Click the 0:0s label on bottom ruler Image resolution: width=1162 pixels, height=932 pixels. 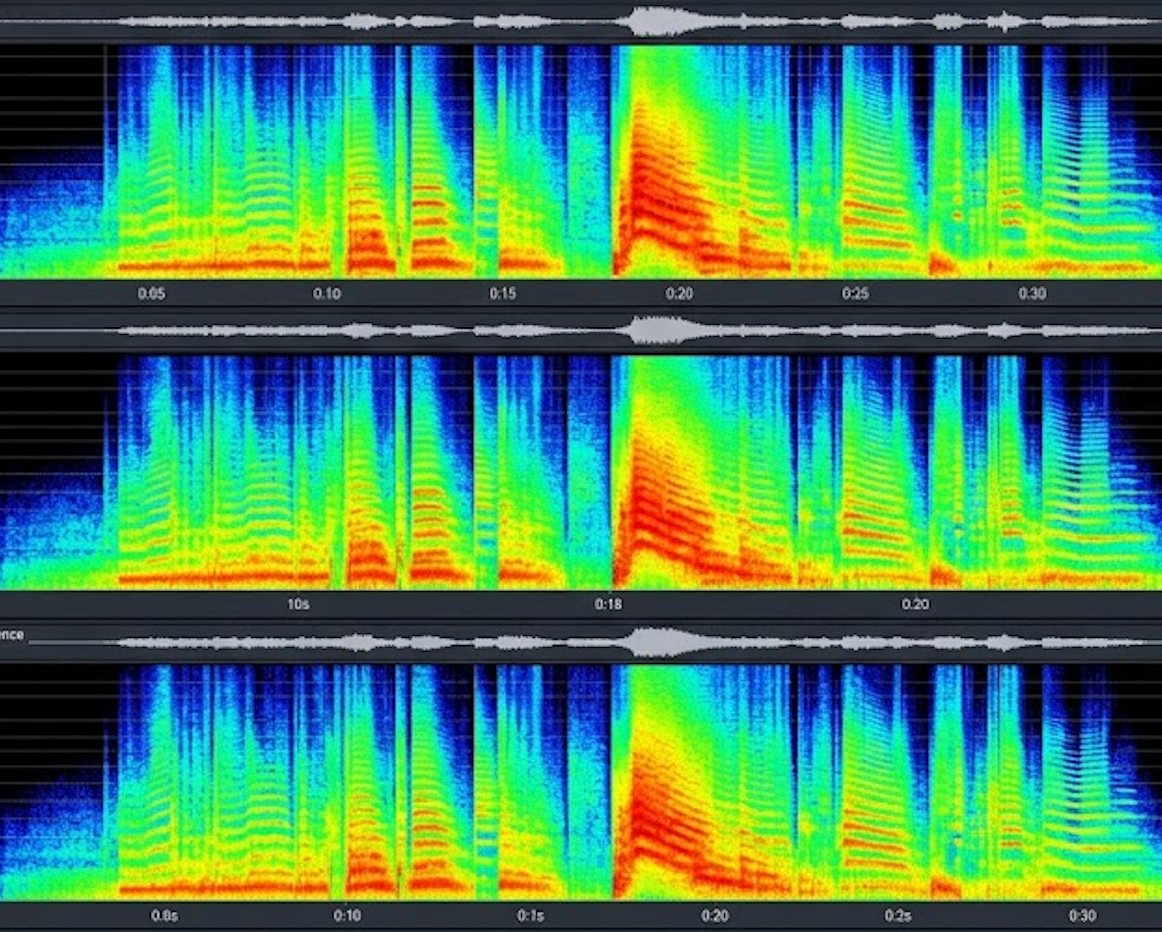point(165,916)
